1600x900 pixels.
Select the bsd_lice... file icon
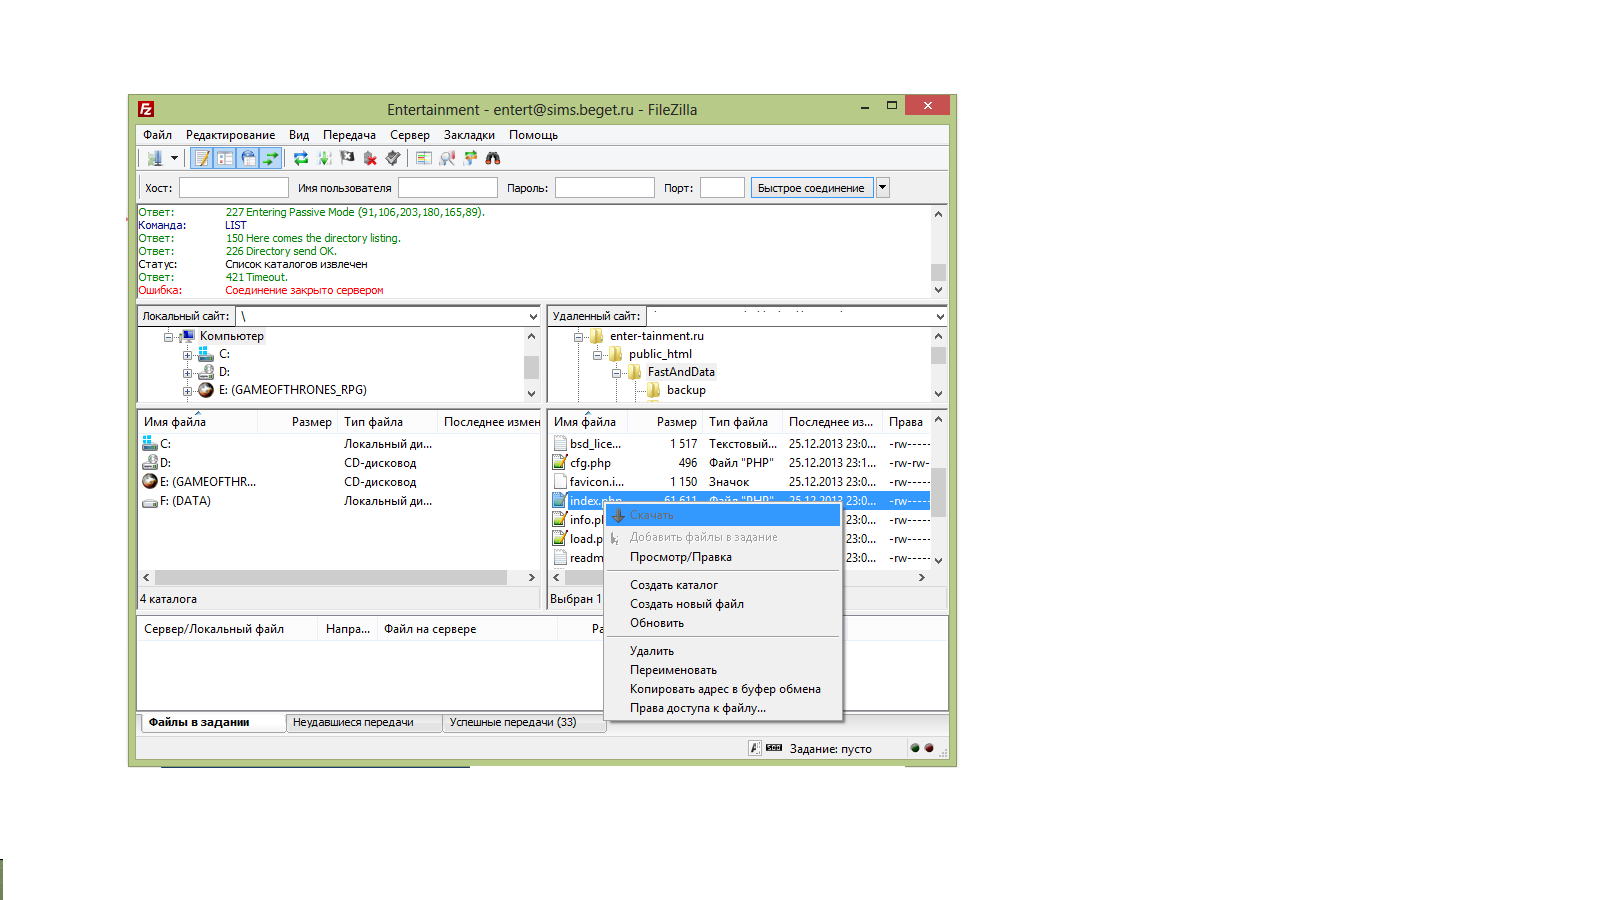(x=560, y=444)
